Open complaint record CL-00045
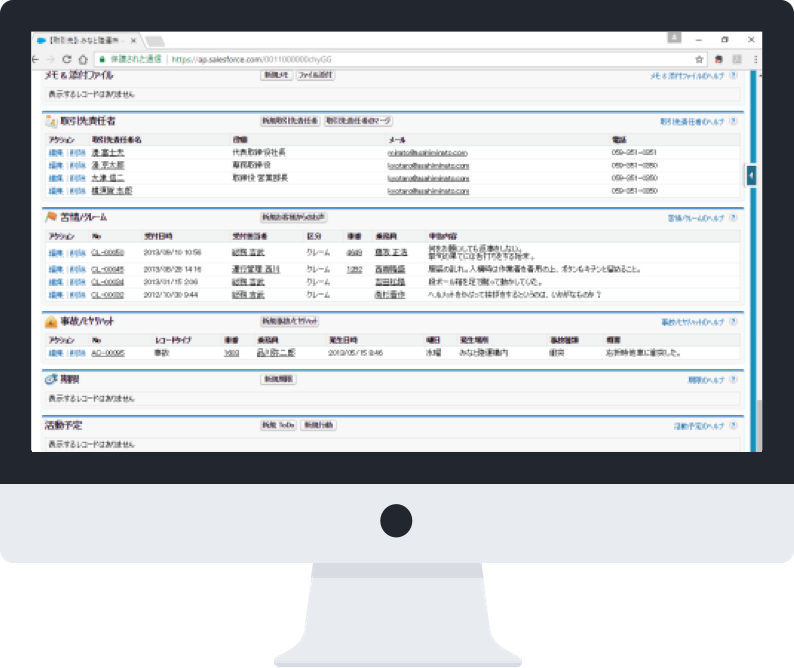 click(x=107, y=269)
